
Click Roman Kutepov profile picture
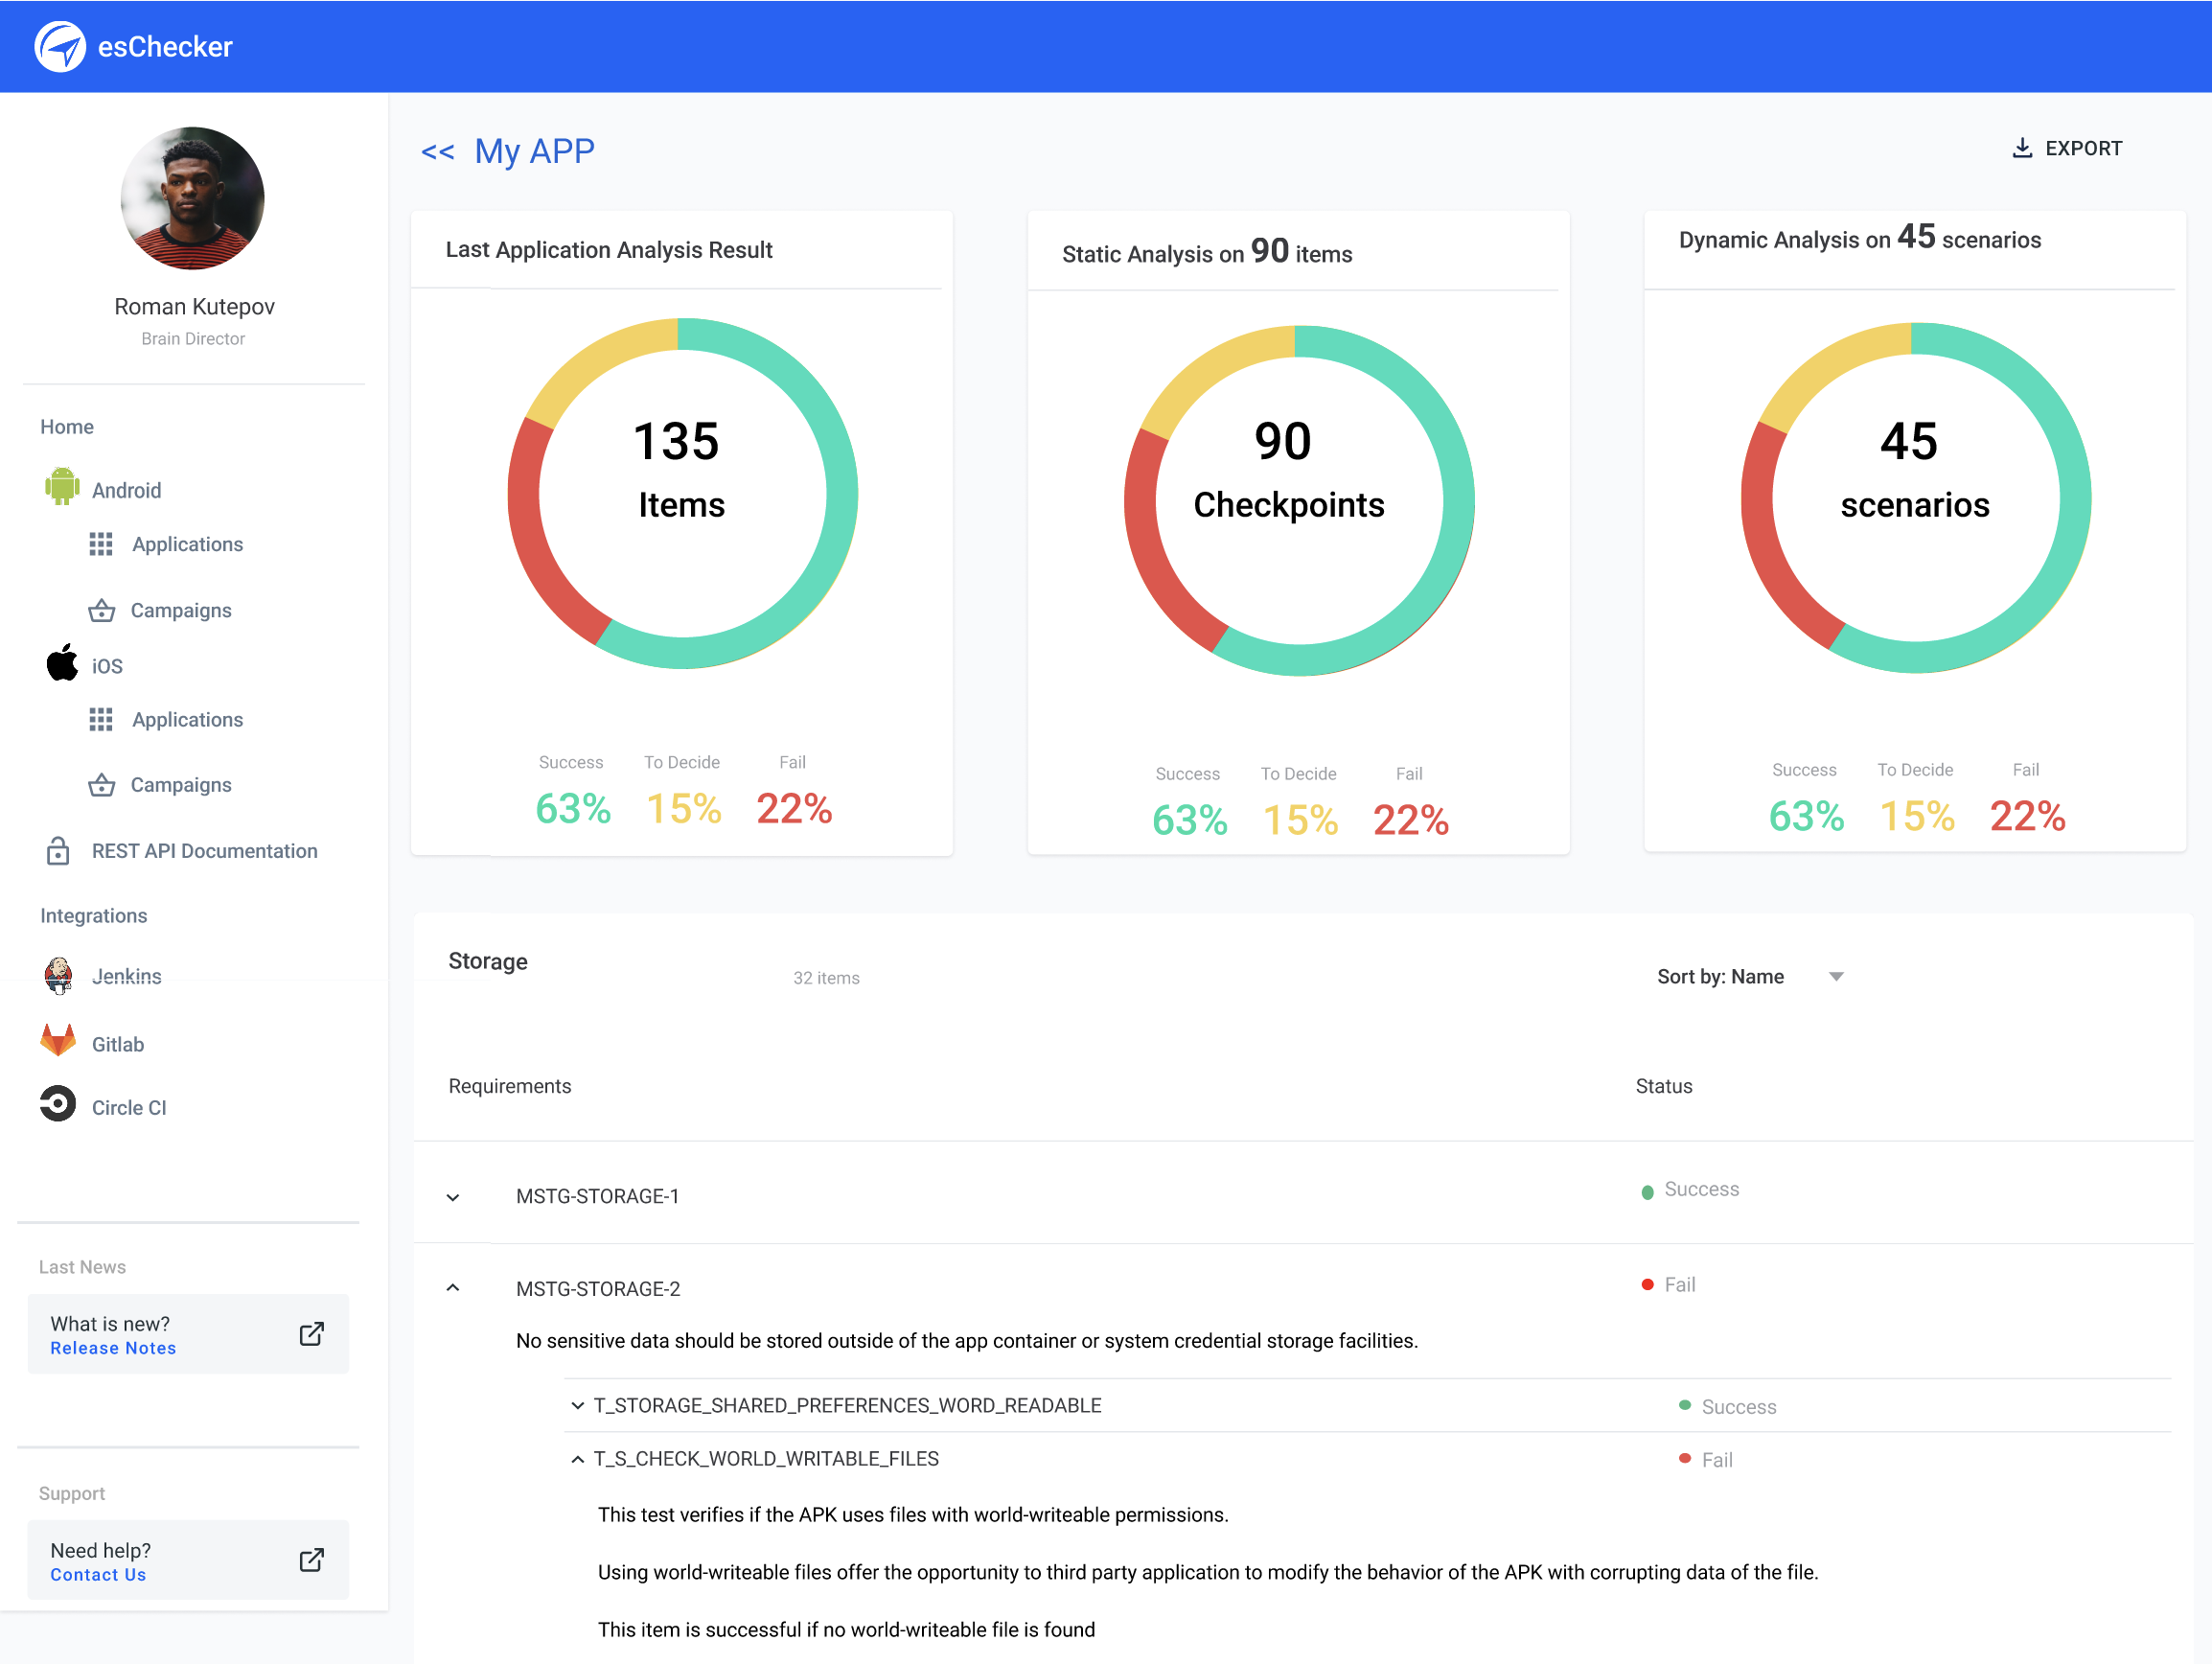[x=193, y=198]
